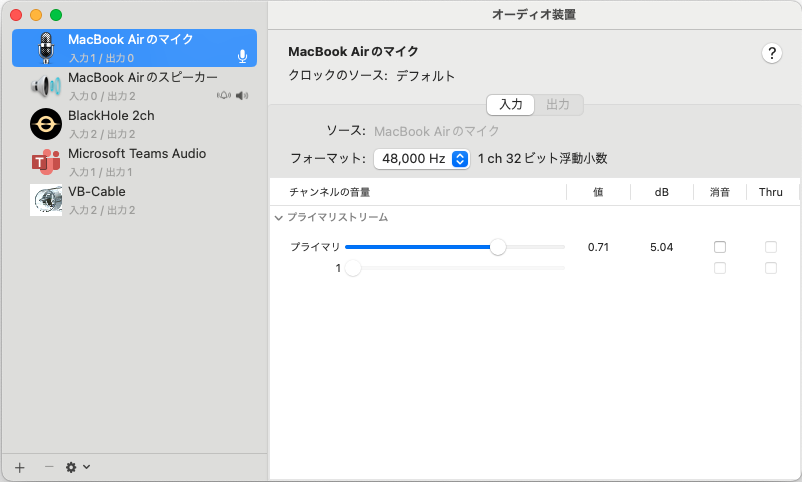Click the BlackHole 2ch device icon
Viewport: 802px width, 482px height.
[46, 124]
